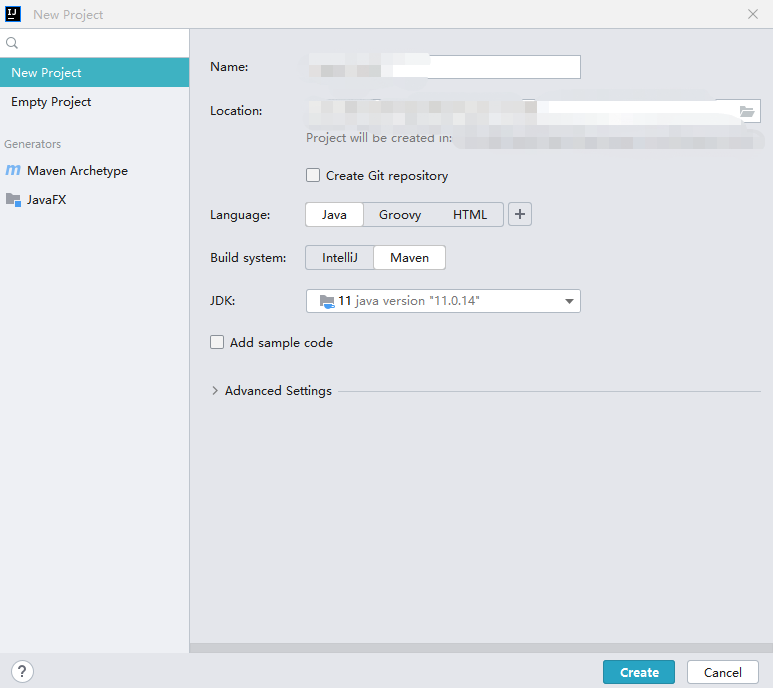The width and height of the screenshot is (773, 688).
Task: Click 'Project will be created in:' text
Action: (379, 138)
